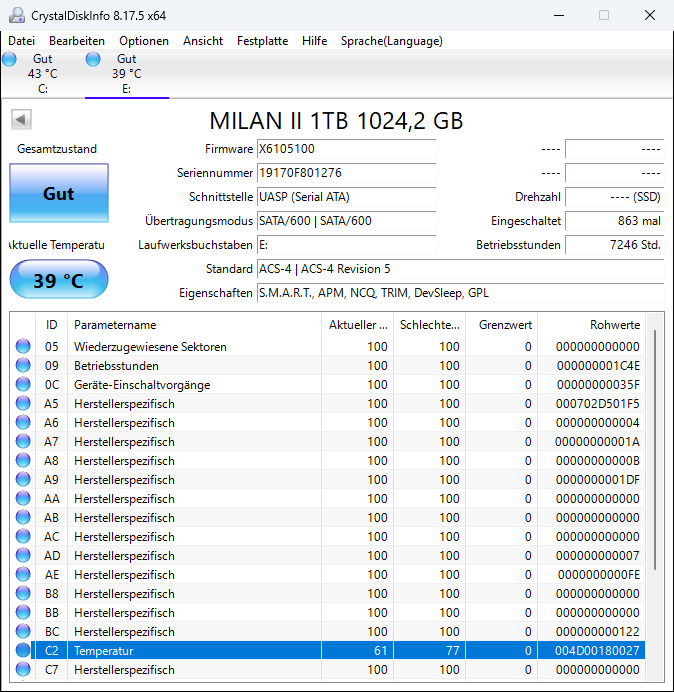Image resolution: width=674 pixels, height=692 pixels.
Task: Click the Laufwerksbuchstaben field E:
Action: pyautogui.click(x=346, y=245)
